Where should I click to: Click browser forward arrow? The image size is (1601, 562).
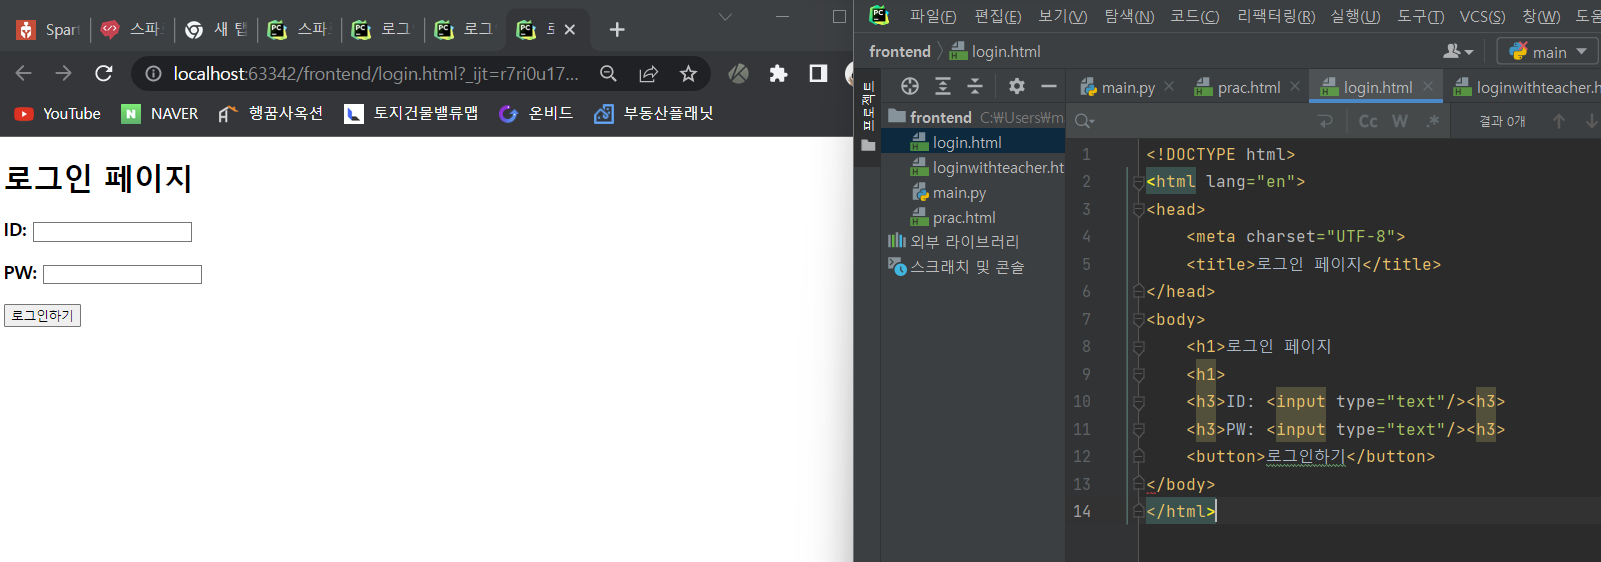tap(63, 73)
